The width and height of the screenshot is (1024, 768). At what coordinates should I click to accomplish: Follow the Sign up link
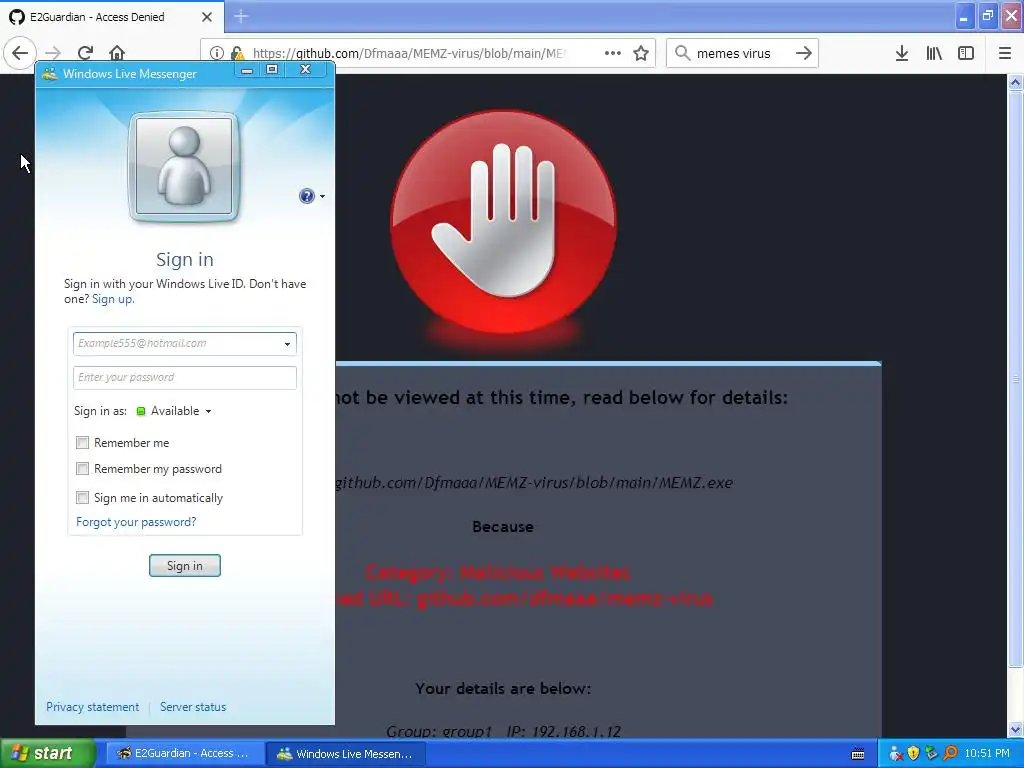point(112,299)
